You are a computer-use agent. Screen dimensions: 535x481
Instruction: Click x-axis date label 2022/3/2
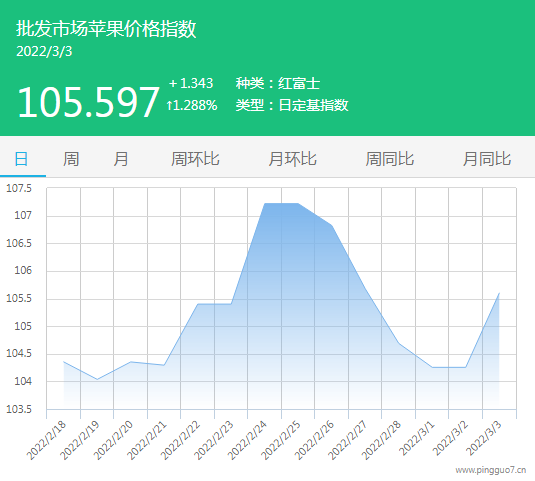point(450,438)
